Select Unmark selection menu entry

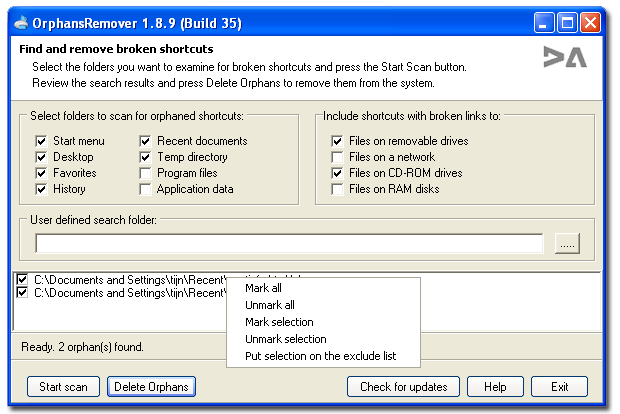285,339
